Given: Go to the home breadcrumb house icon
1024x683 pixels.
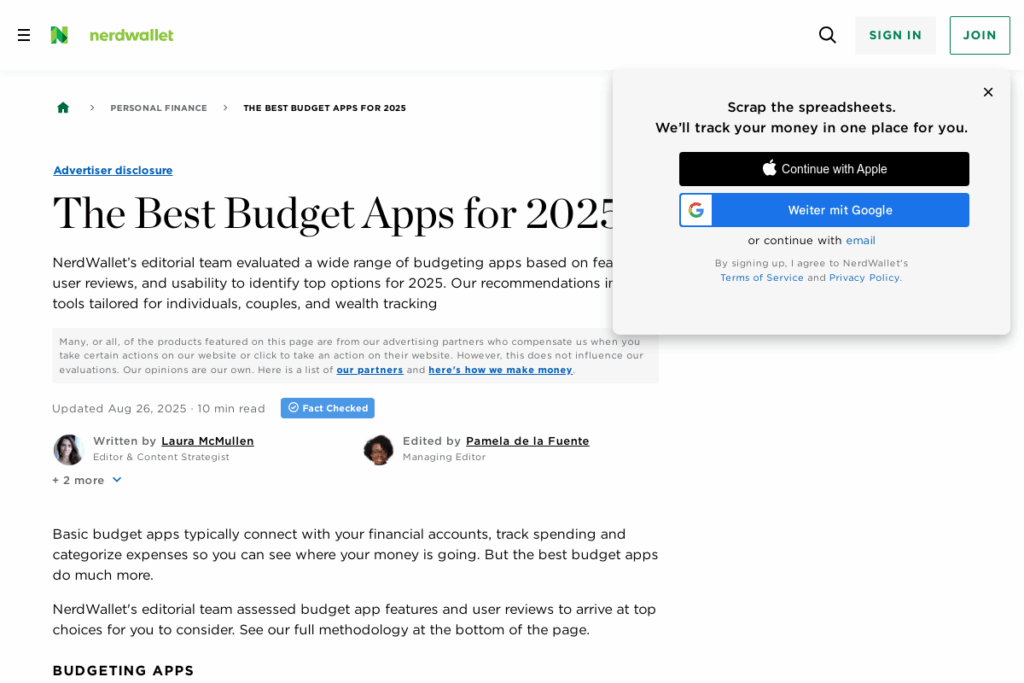Looking at the screenshot, I should (63, 108).
